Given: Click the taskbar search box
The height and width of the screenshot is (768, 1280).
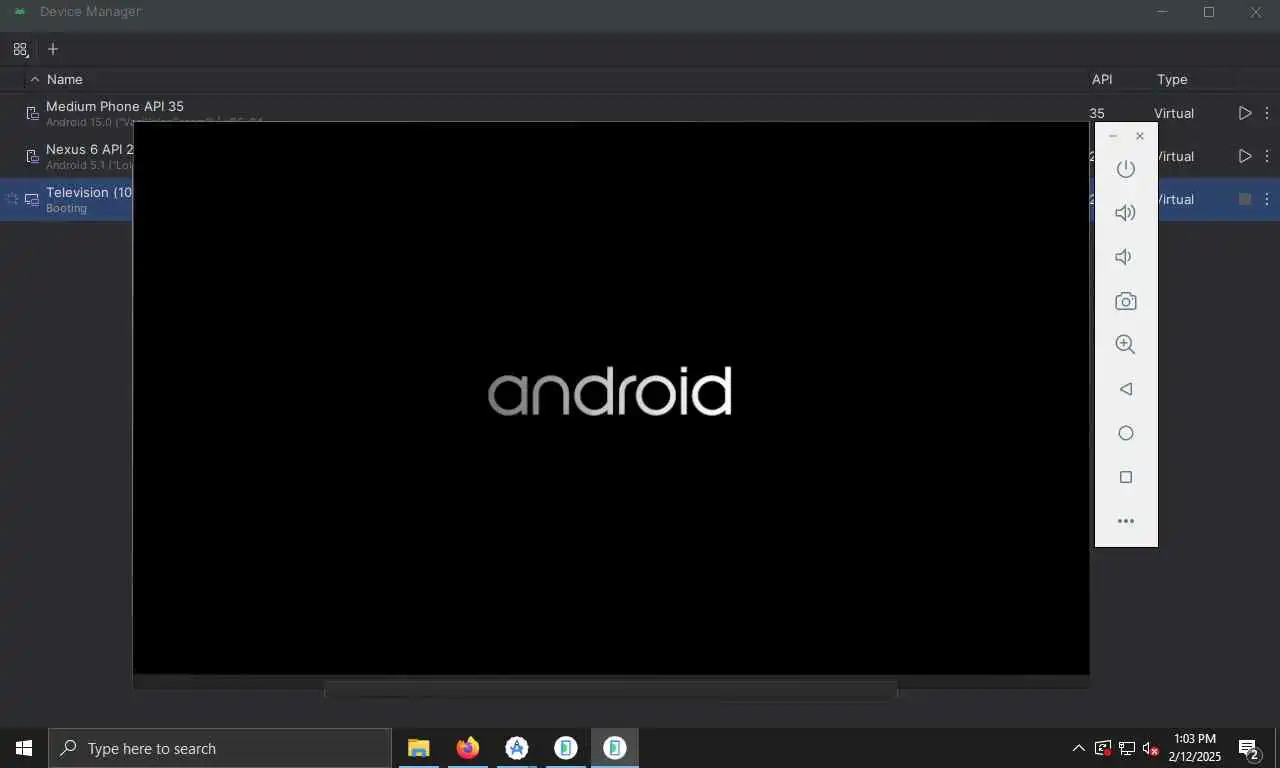Looking at the screenshot, I should [219, 748].
